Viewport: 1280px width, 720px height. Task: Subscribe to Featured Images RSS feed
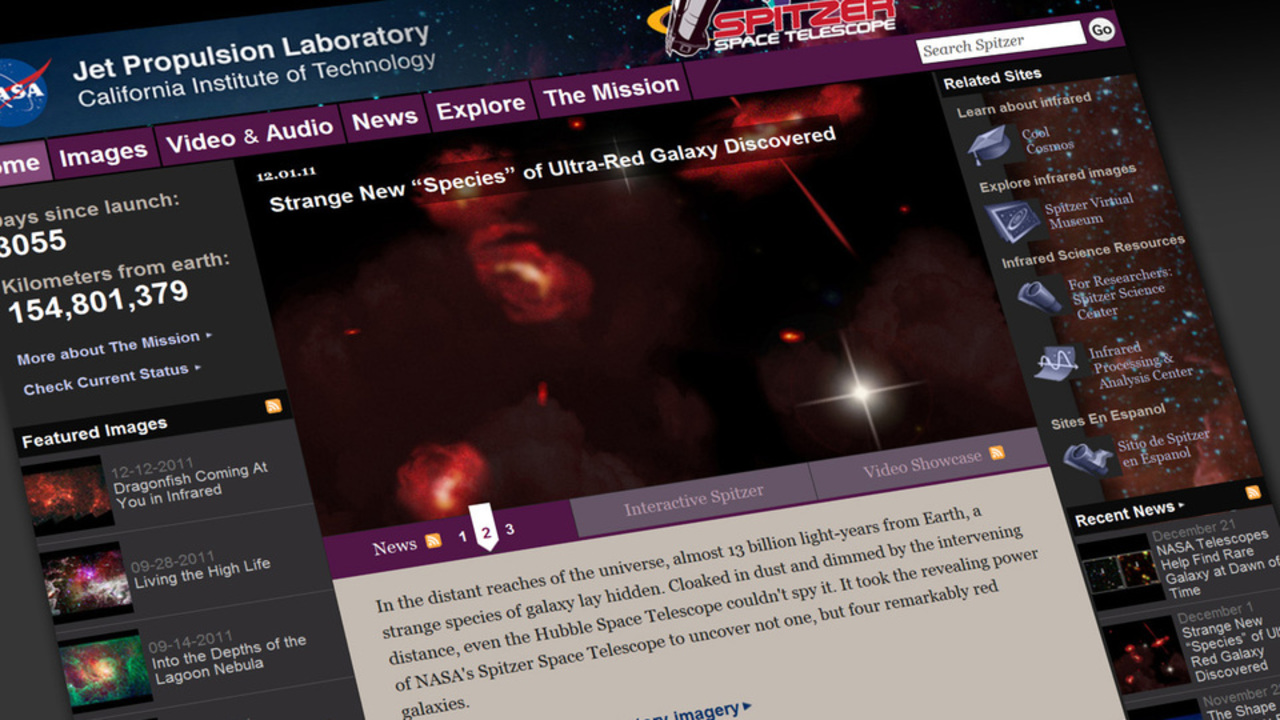[273, 405]
